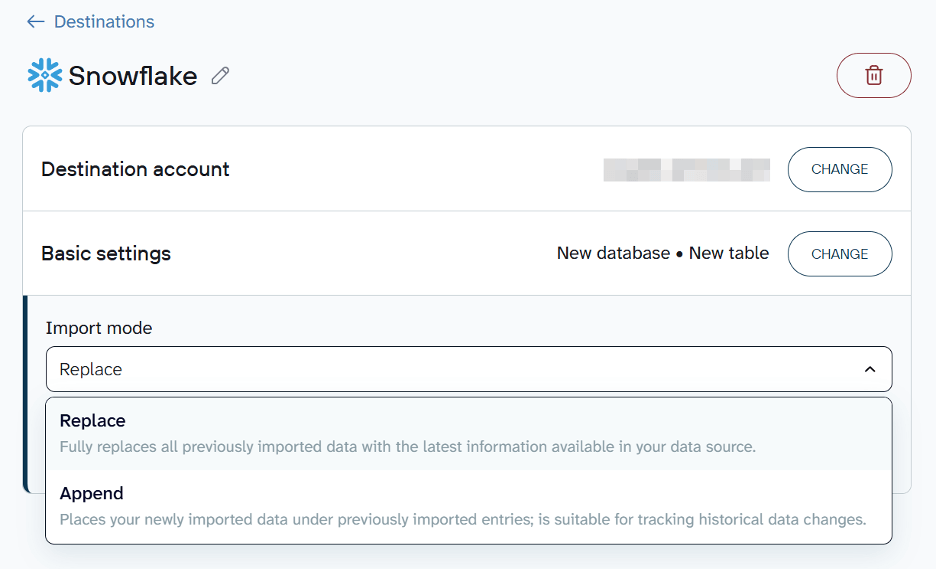Viewport: 936px width, 570px height.
Task: Click the pencil icon to rename destination
Action: 221,76
